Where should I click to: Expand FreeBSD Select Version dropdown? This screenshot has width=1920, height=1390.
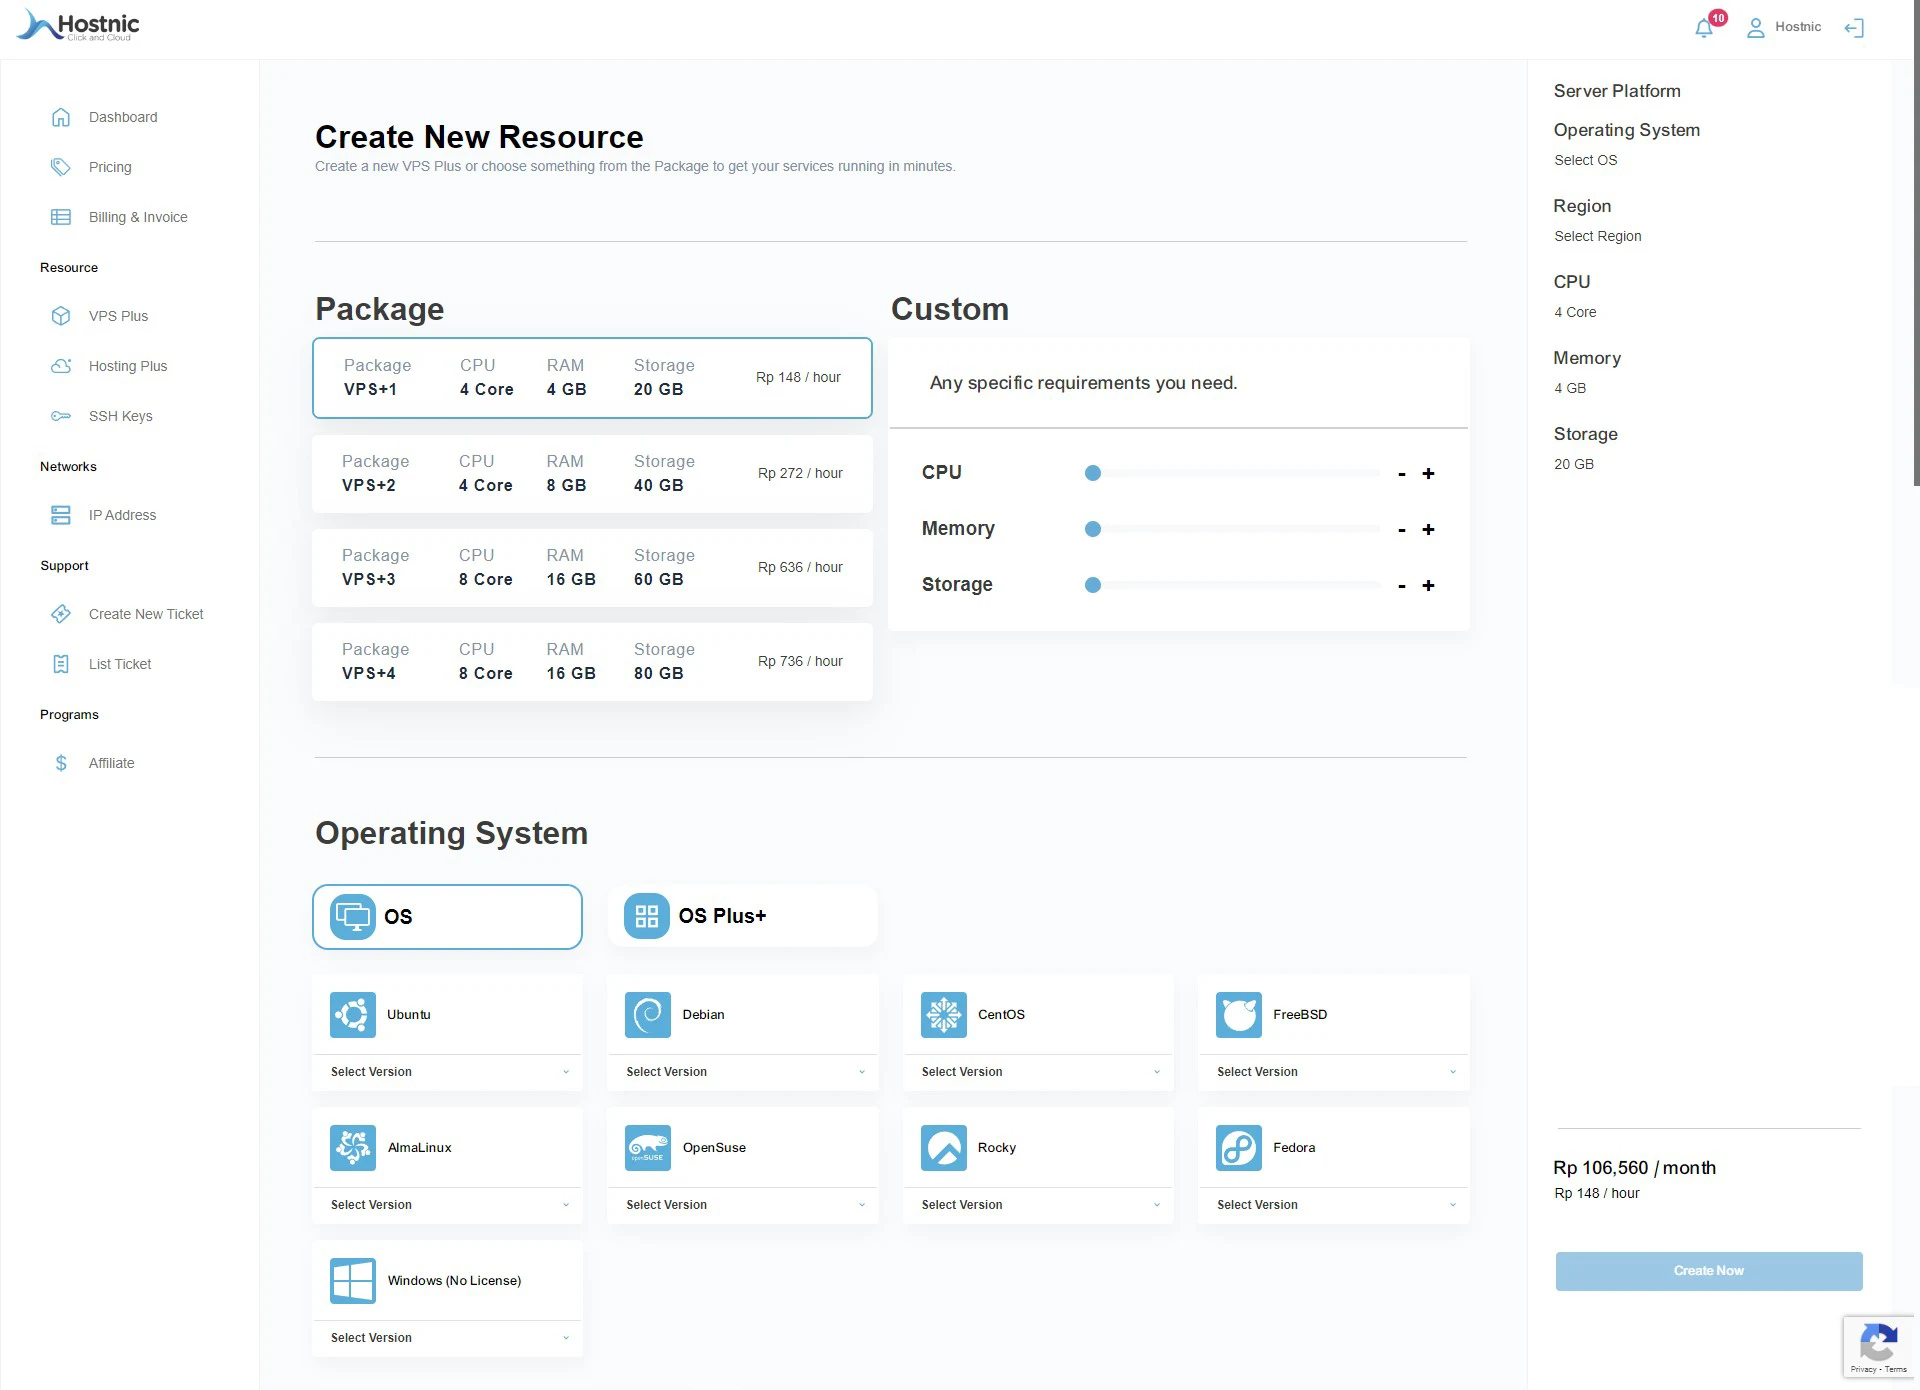(x=1334, y=1072)
